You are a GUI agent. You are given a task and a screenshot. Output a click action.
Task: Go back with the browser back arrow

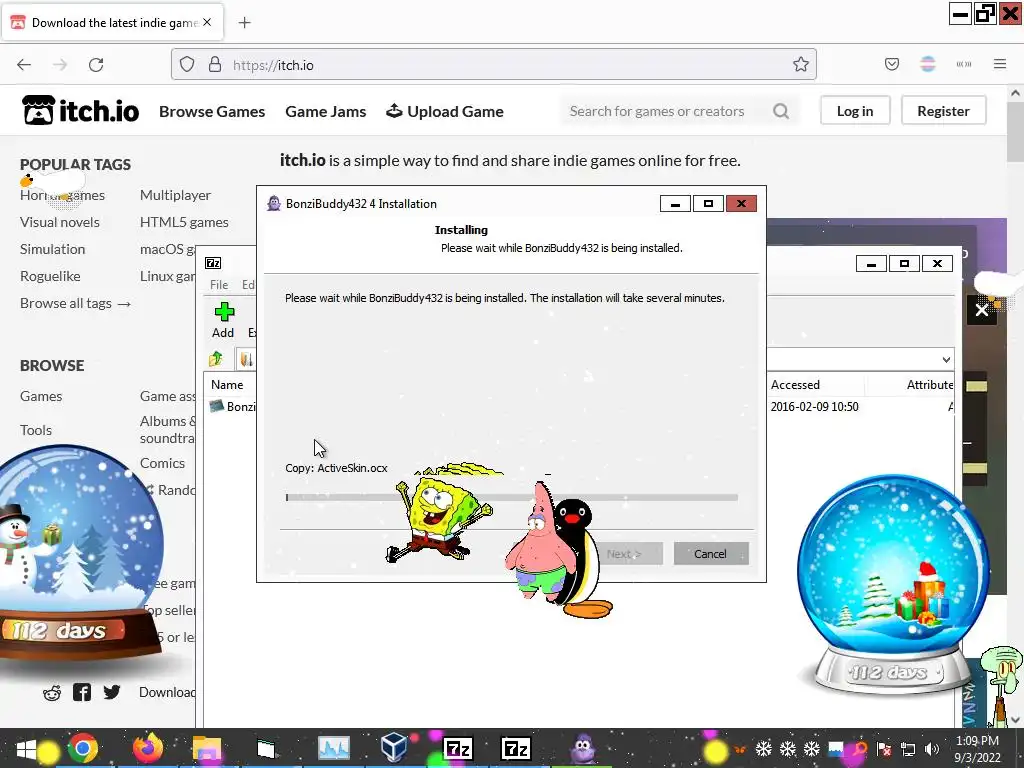[x=24, y=65]
